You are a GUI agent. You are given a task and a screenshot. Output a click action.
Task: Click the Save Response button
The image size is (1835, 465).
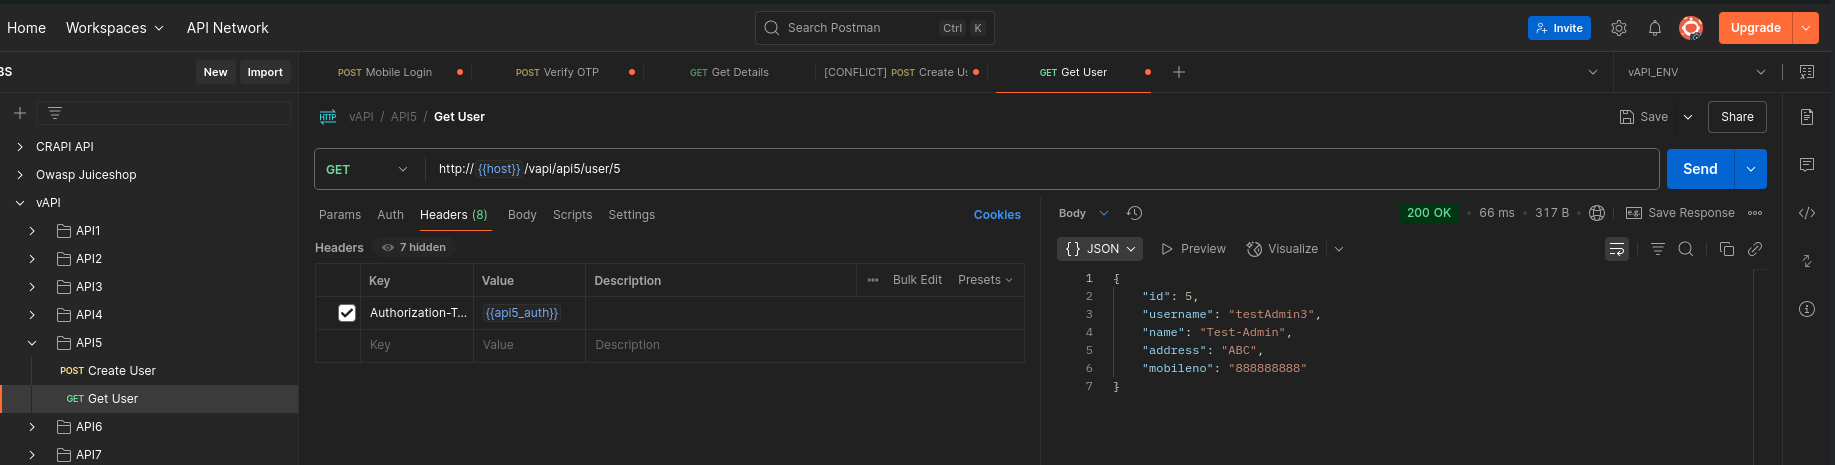1680,213
